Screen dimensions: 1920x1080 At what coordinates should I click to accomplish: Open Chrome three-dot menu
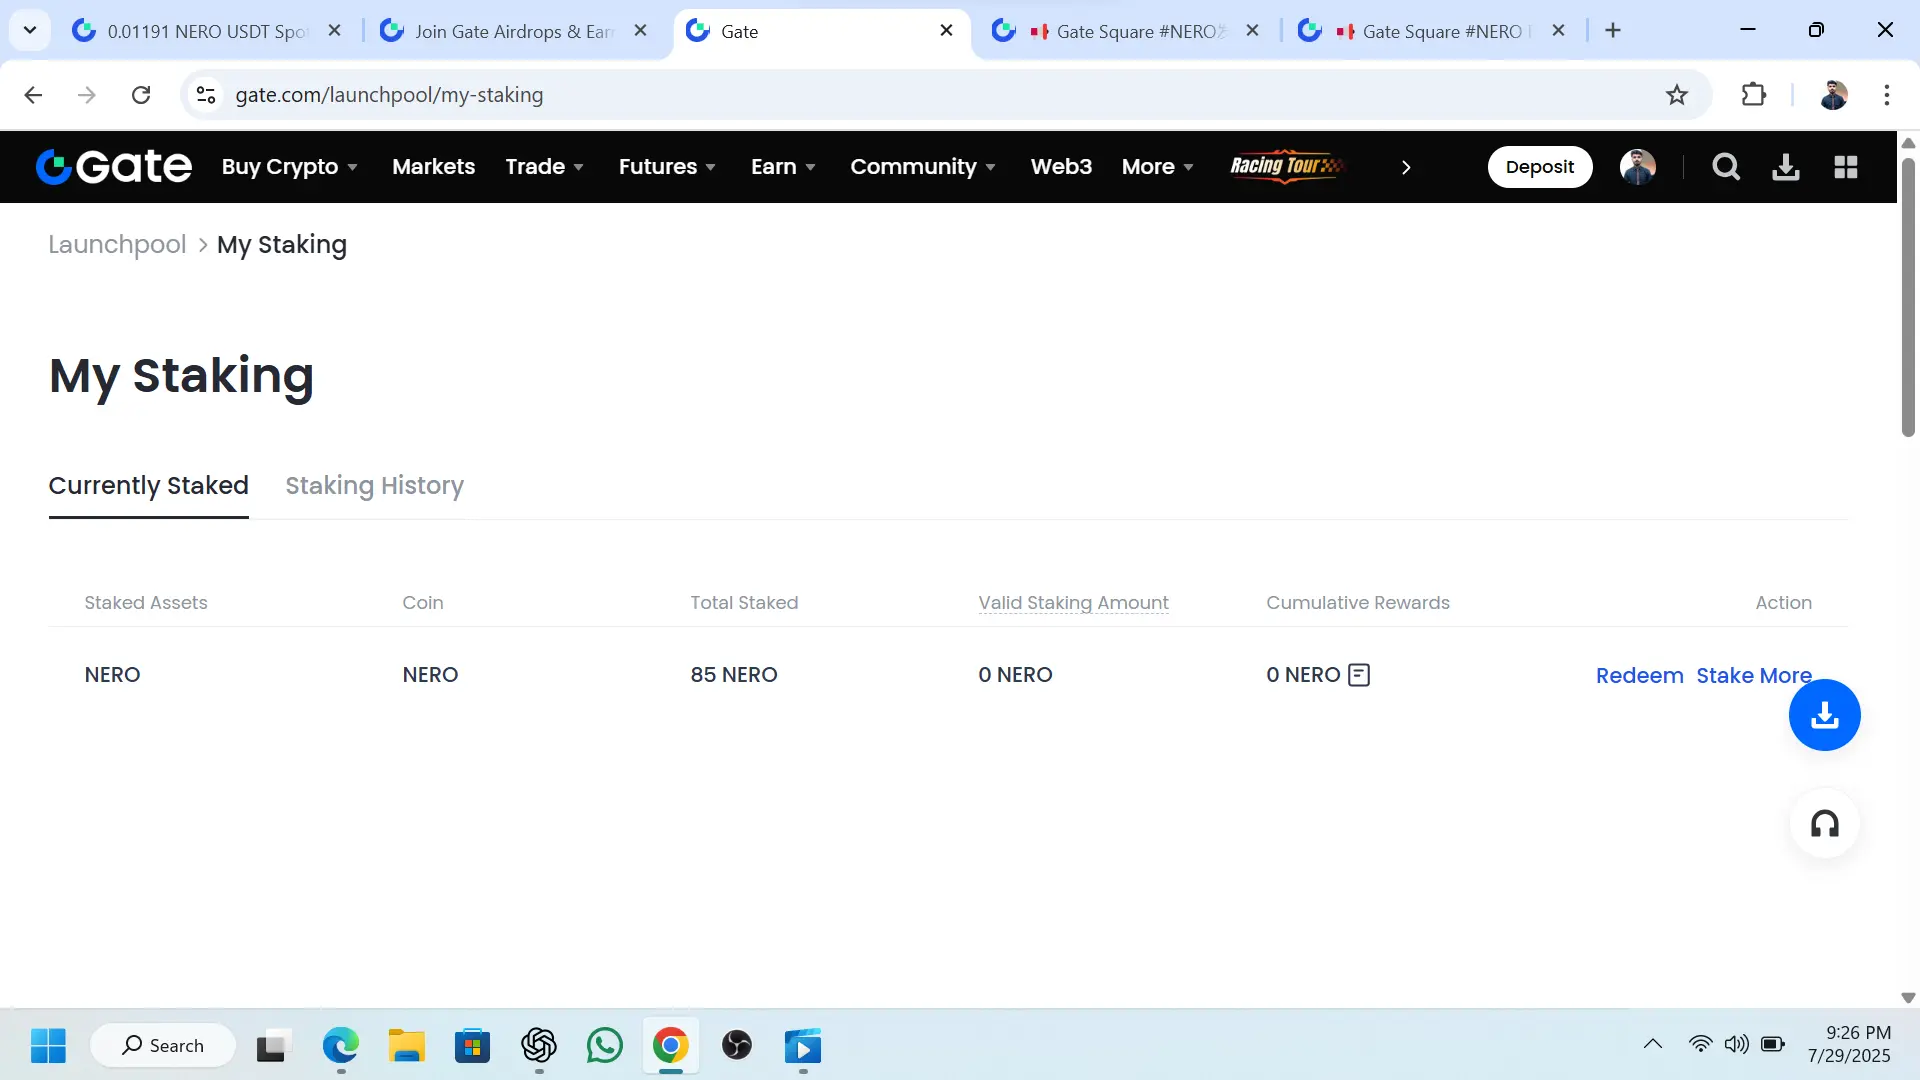(1887, 95)
